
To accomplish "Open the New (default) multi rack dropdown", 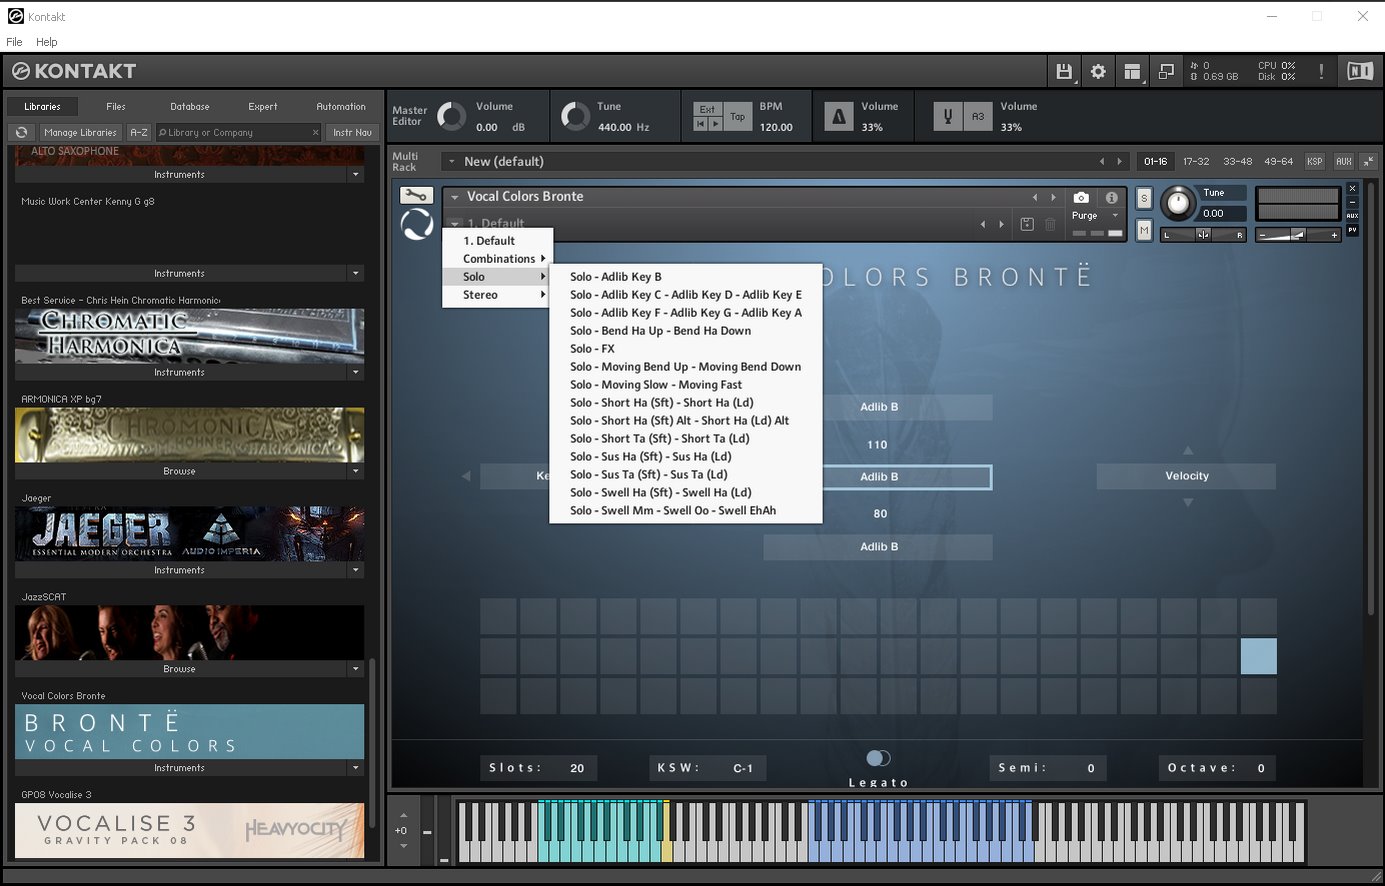I will tap(452, 161).
